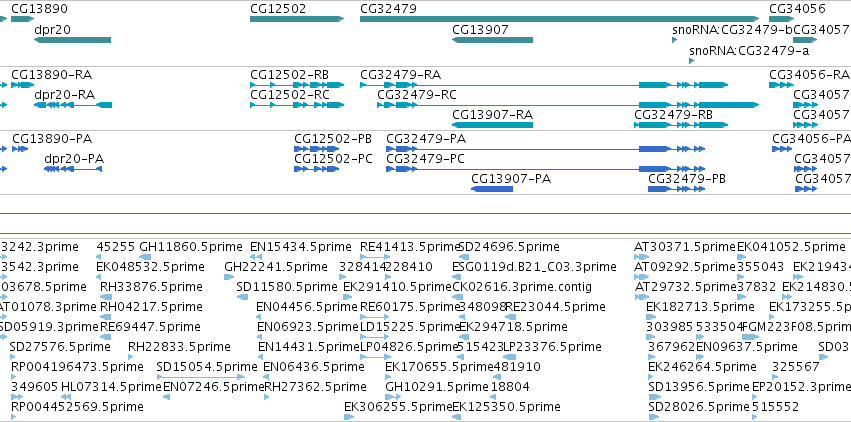851x422 pixels.
Task: Select the snoRNA:CG32479-a marker
Action: pos(691,61)
